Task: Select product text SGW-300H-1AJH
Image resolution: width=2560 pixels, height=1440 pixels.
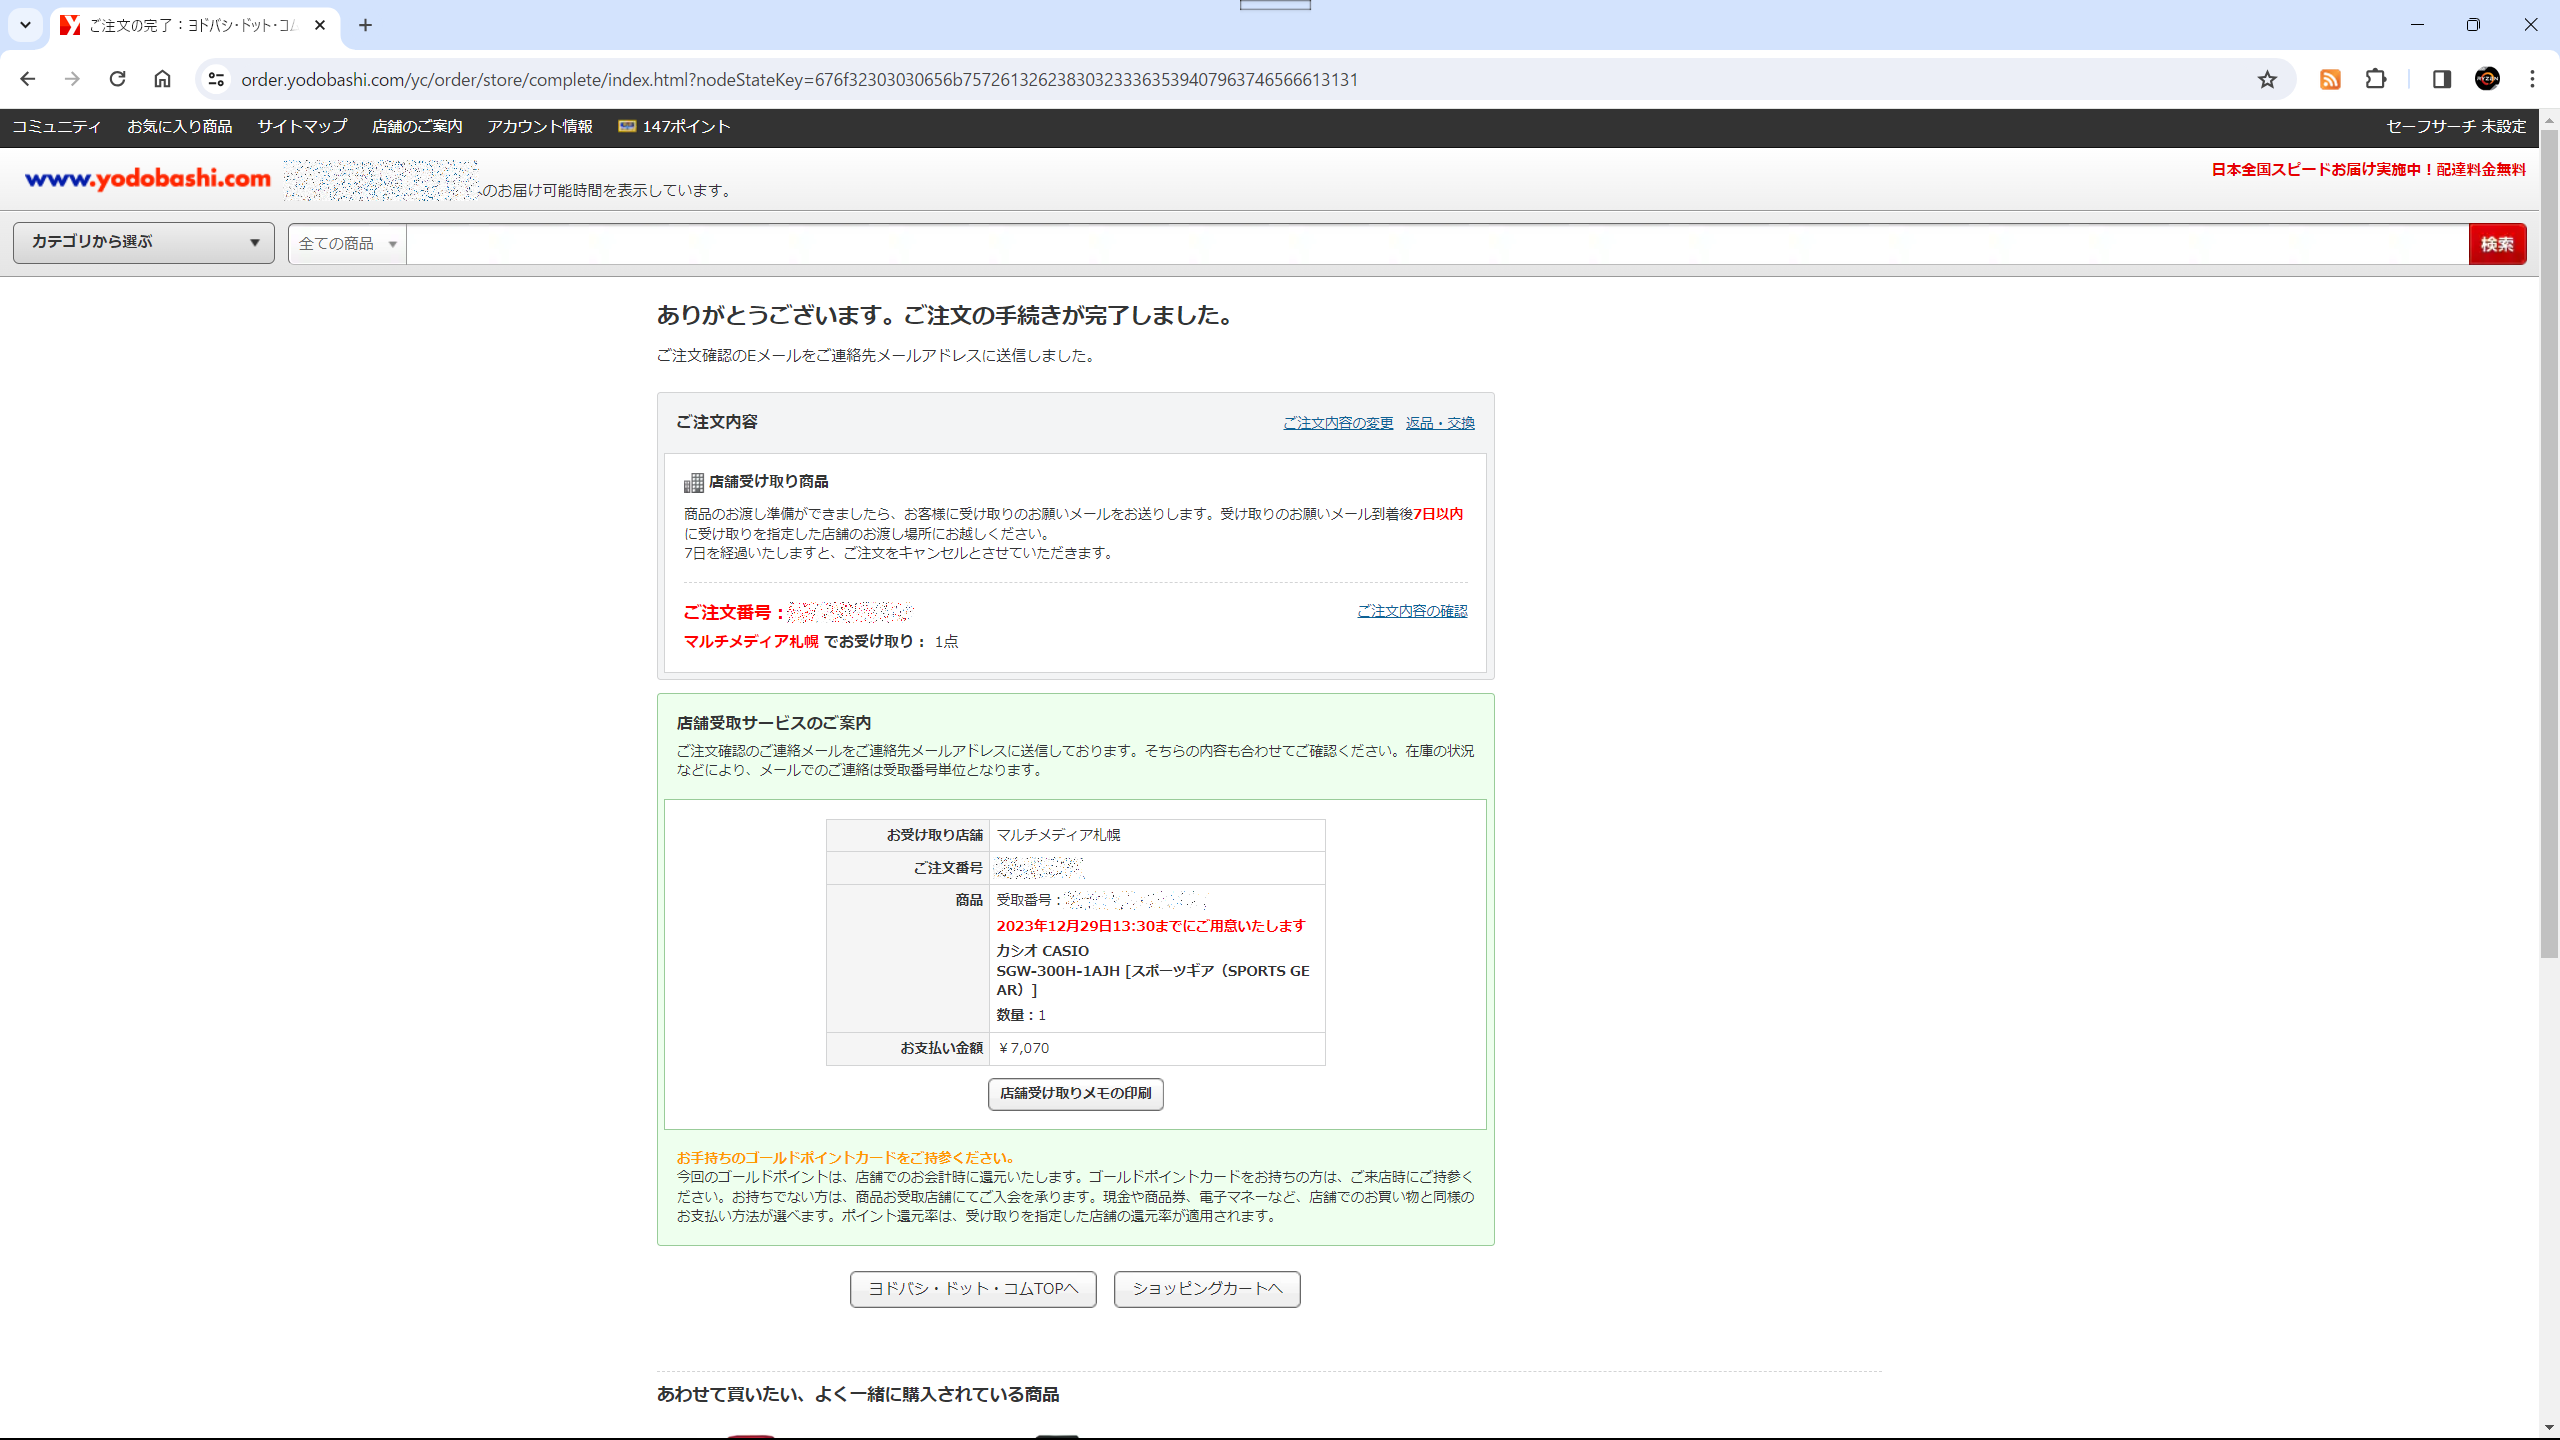Action: point(1058,971)
